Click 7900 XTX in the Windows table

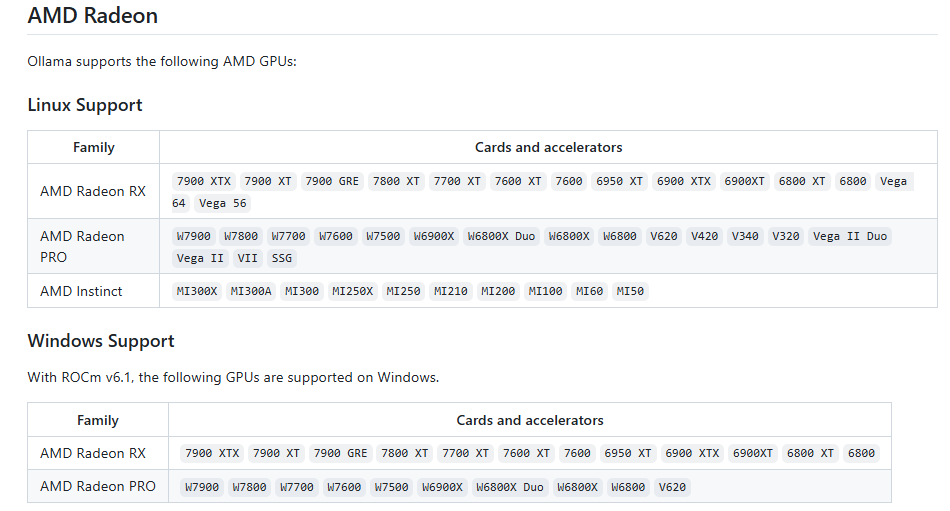[x=212, y=453]
